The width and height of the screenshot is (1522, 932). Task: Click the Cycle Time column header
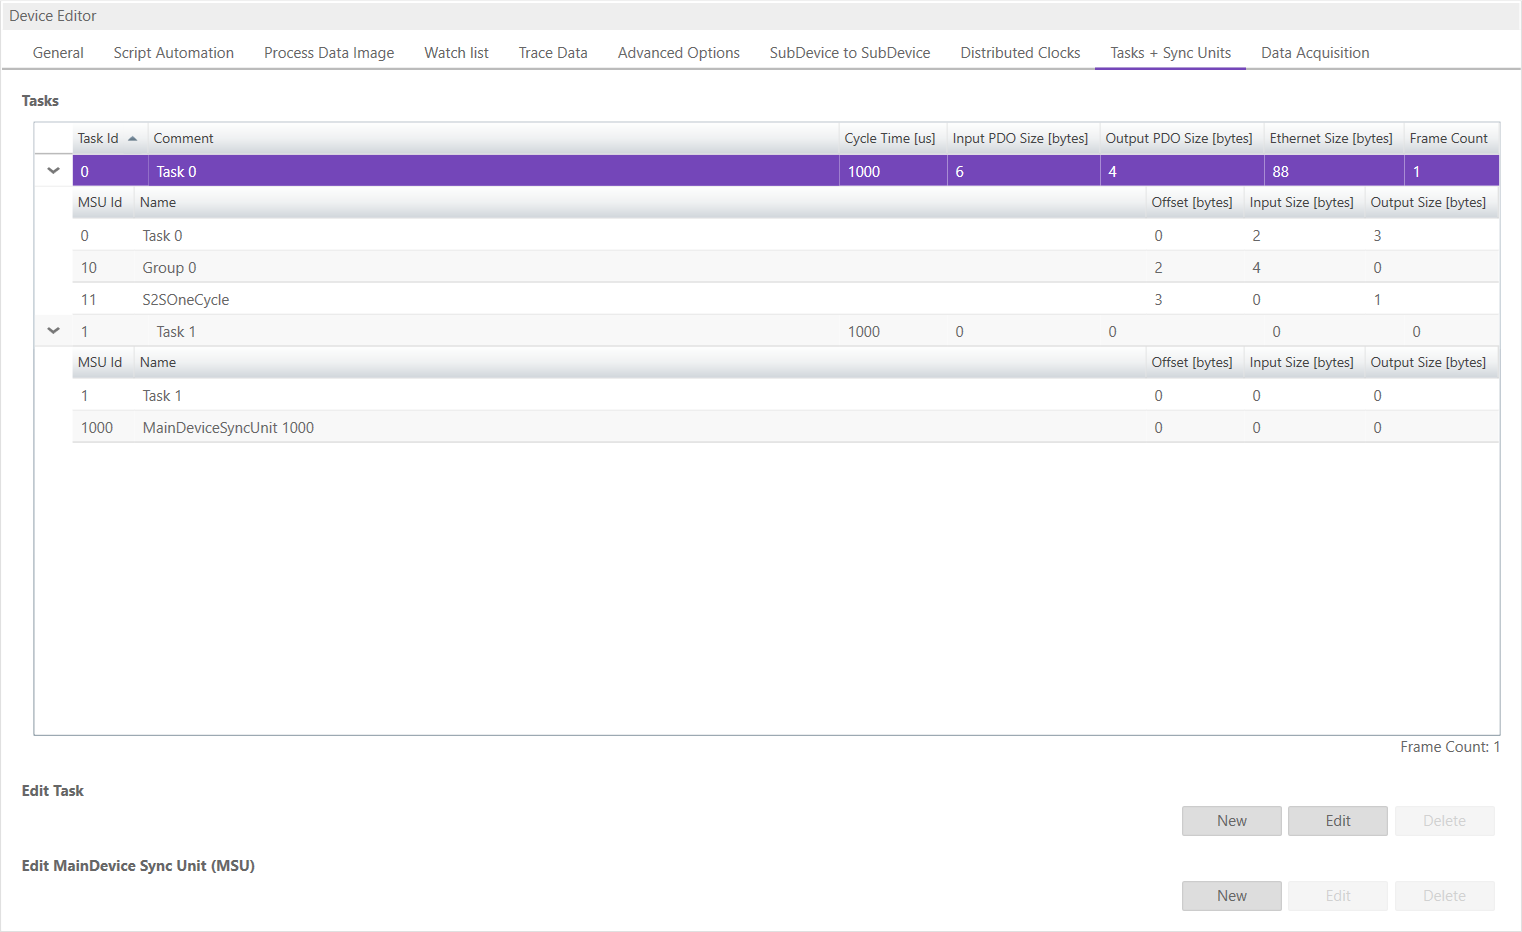point(889,139)
